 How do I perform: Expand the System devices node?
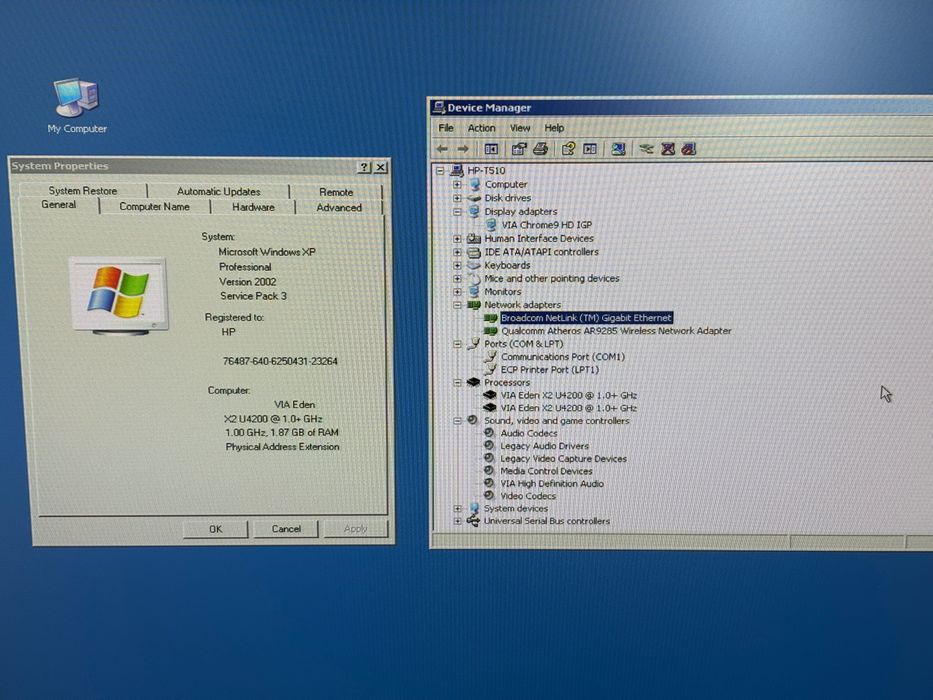point(457,509)
